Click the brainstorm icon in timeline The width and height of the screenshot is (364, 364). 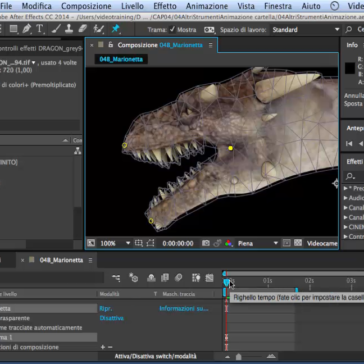(196, 278)
